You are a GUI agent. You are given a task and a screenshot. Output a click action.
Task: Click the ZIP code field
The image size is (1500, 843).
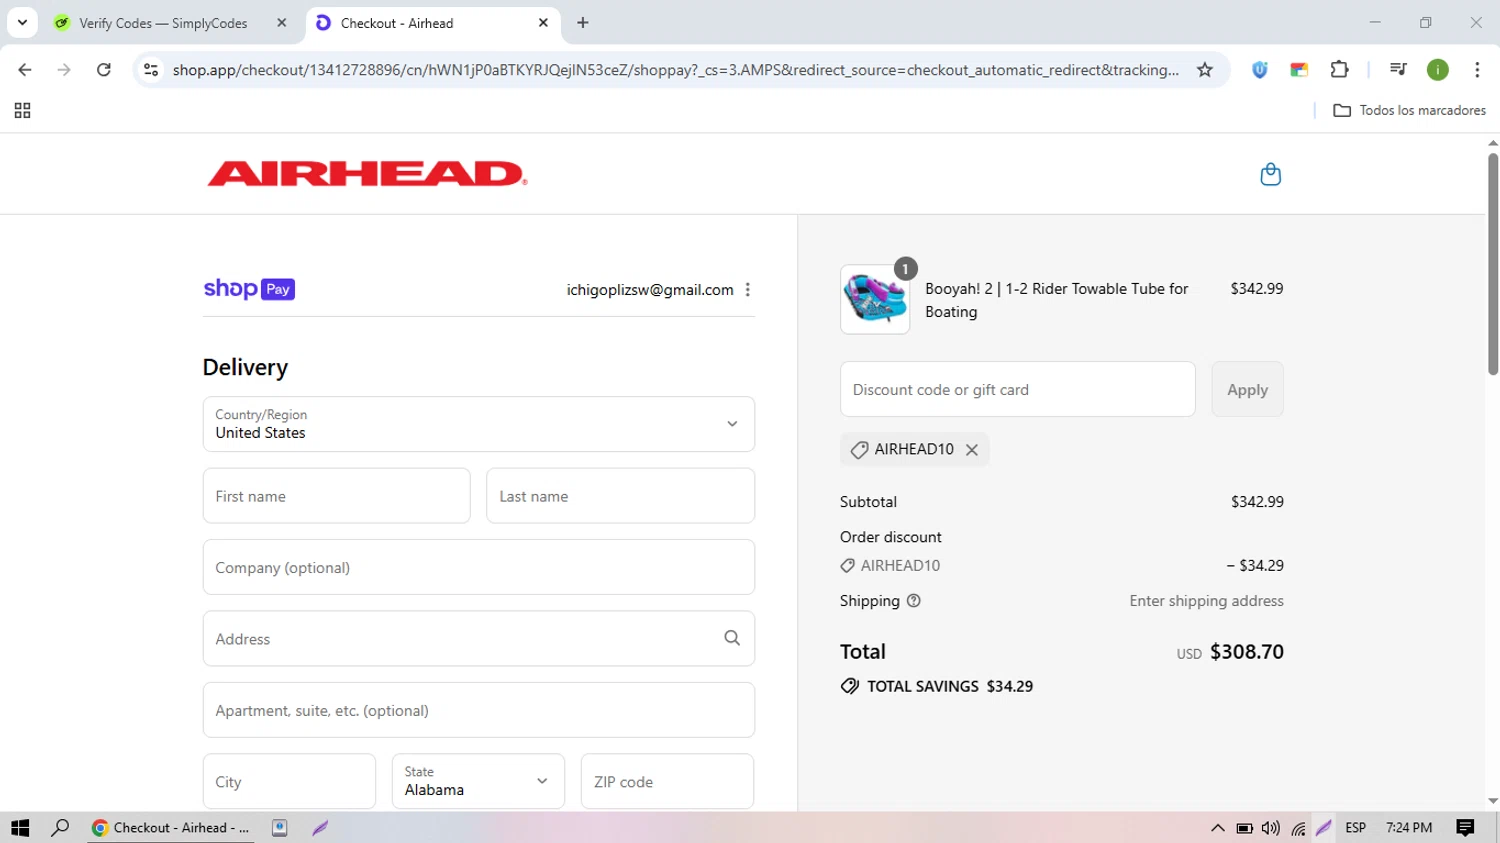click(x=667, y=781)
